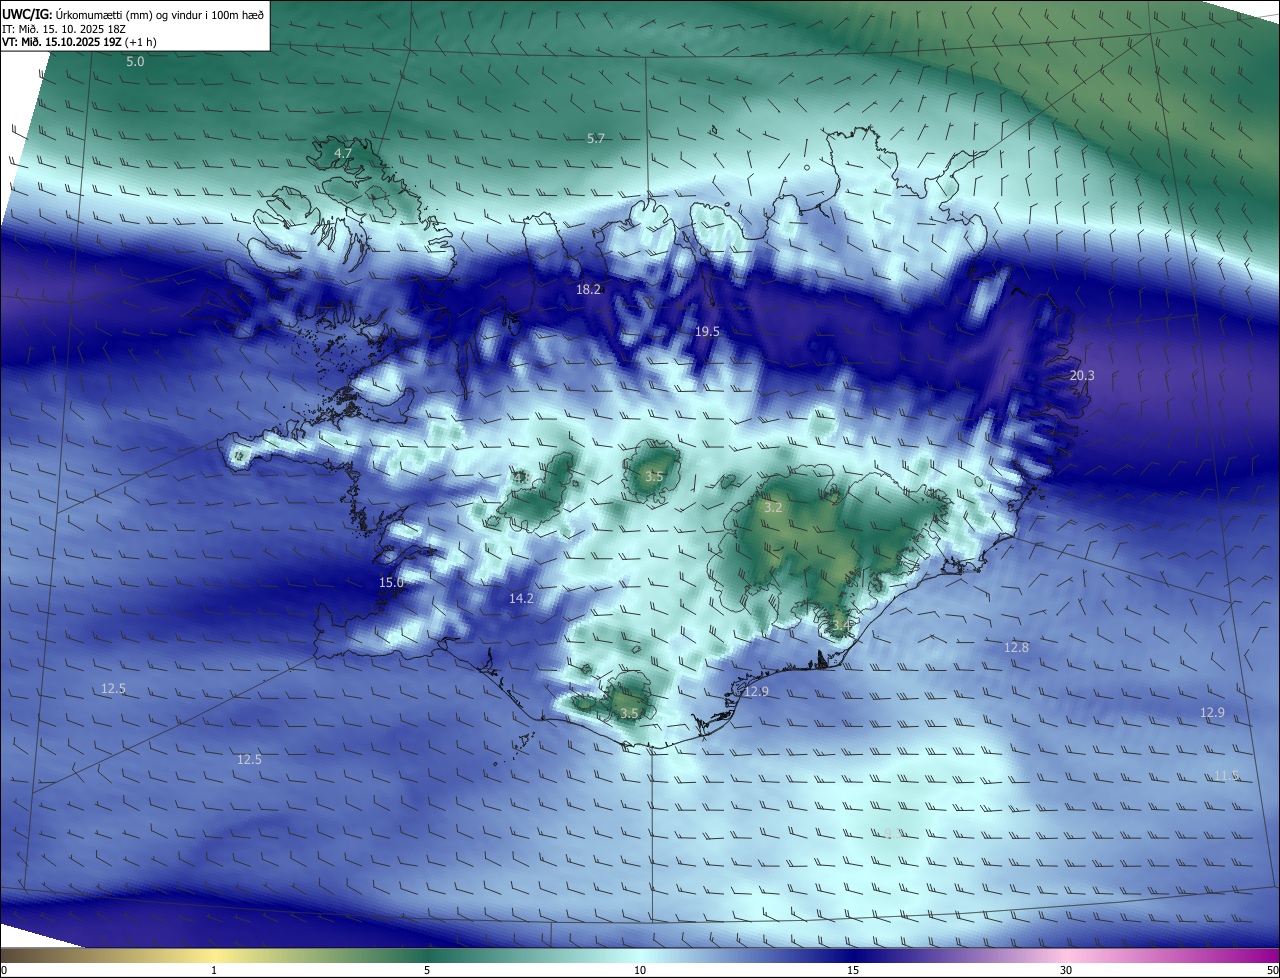Click the colorbar tick label 0
The width and height of the screenshot is (1280, 978).
pos(4,970)
